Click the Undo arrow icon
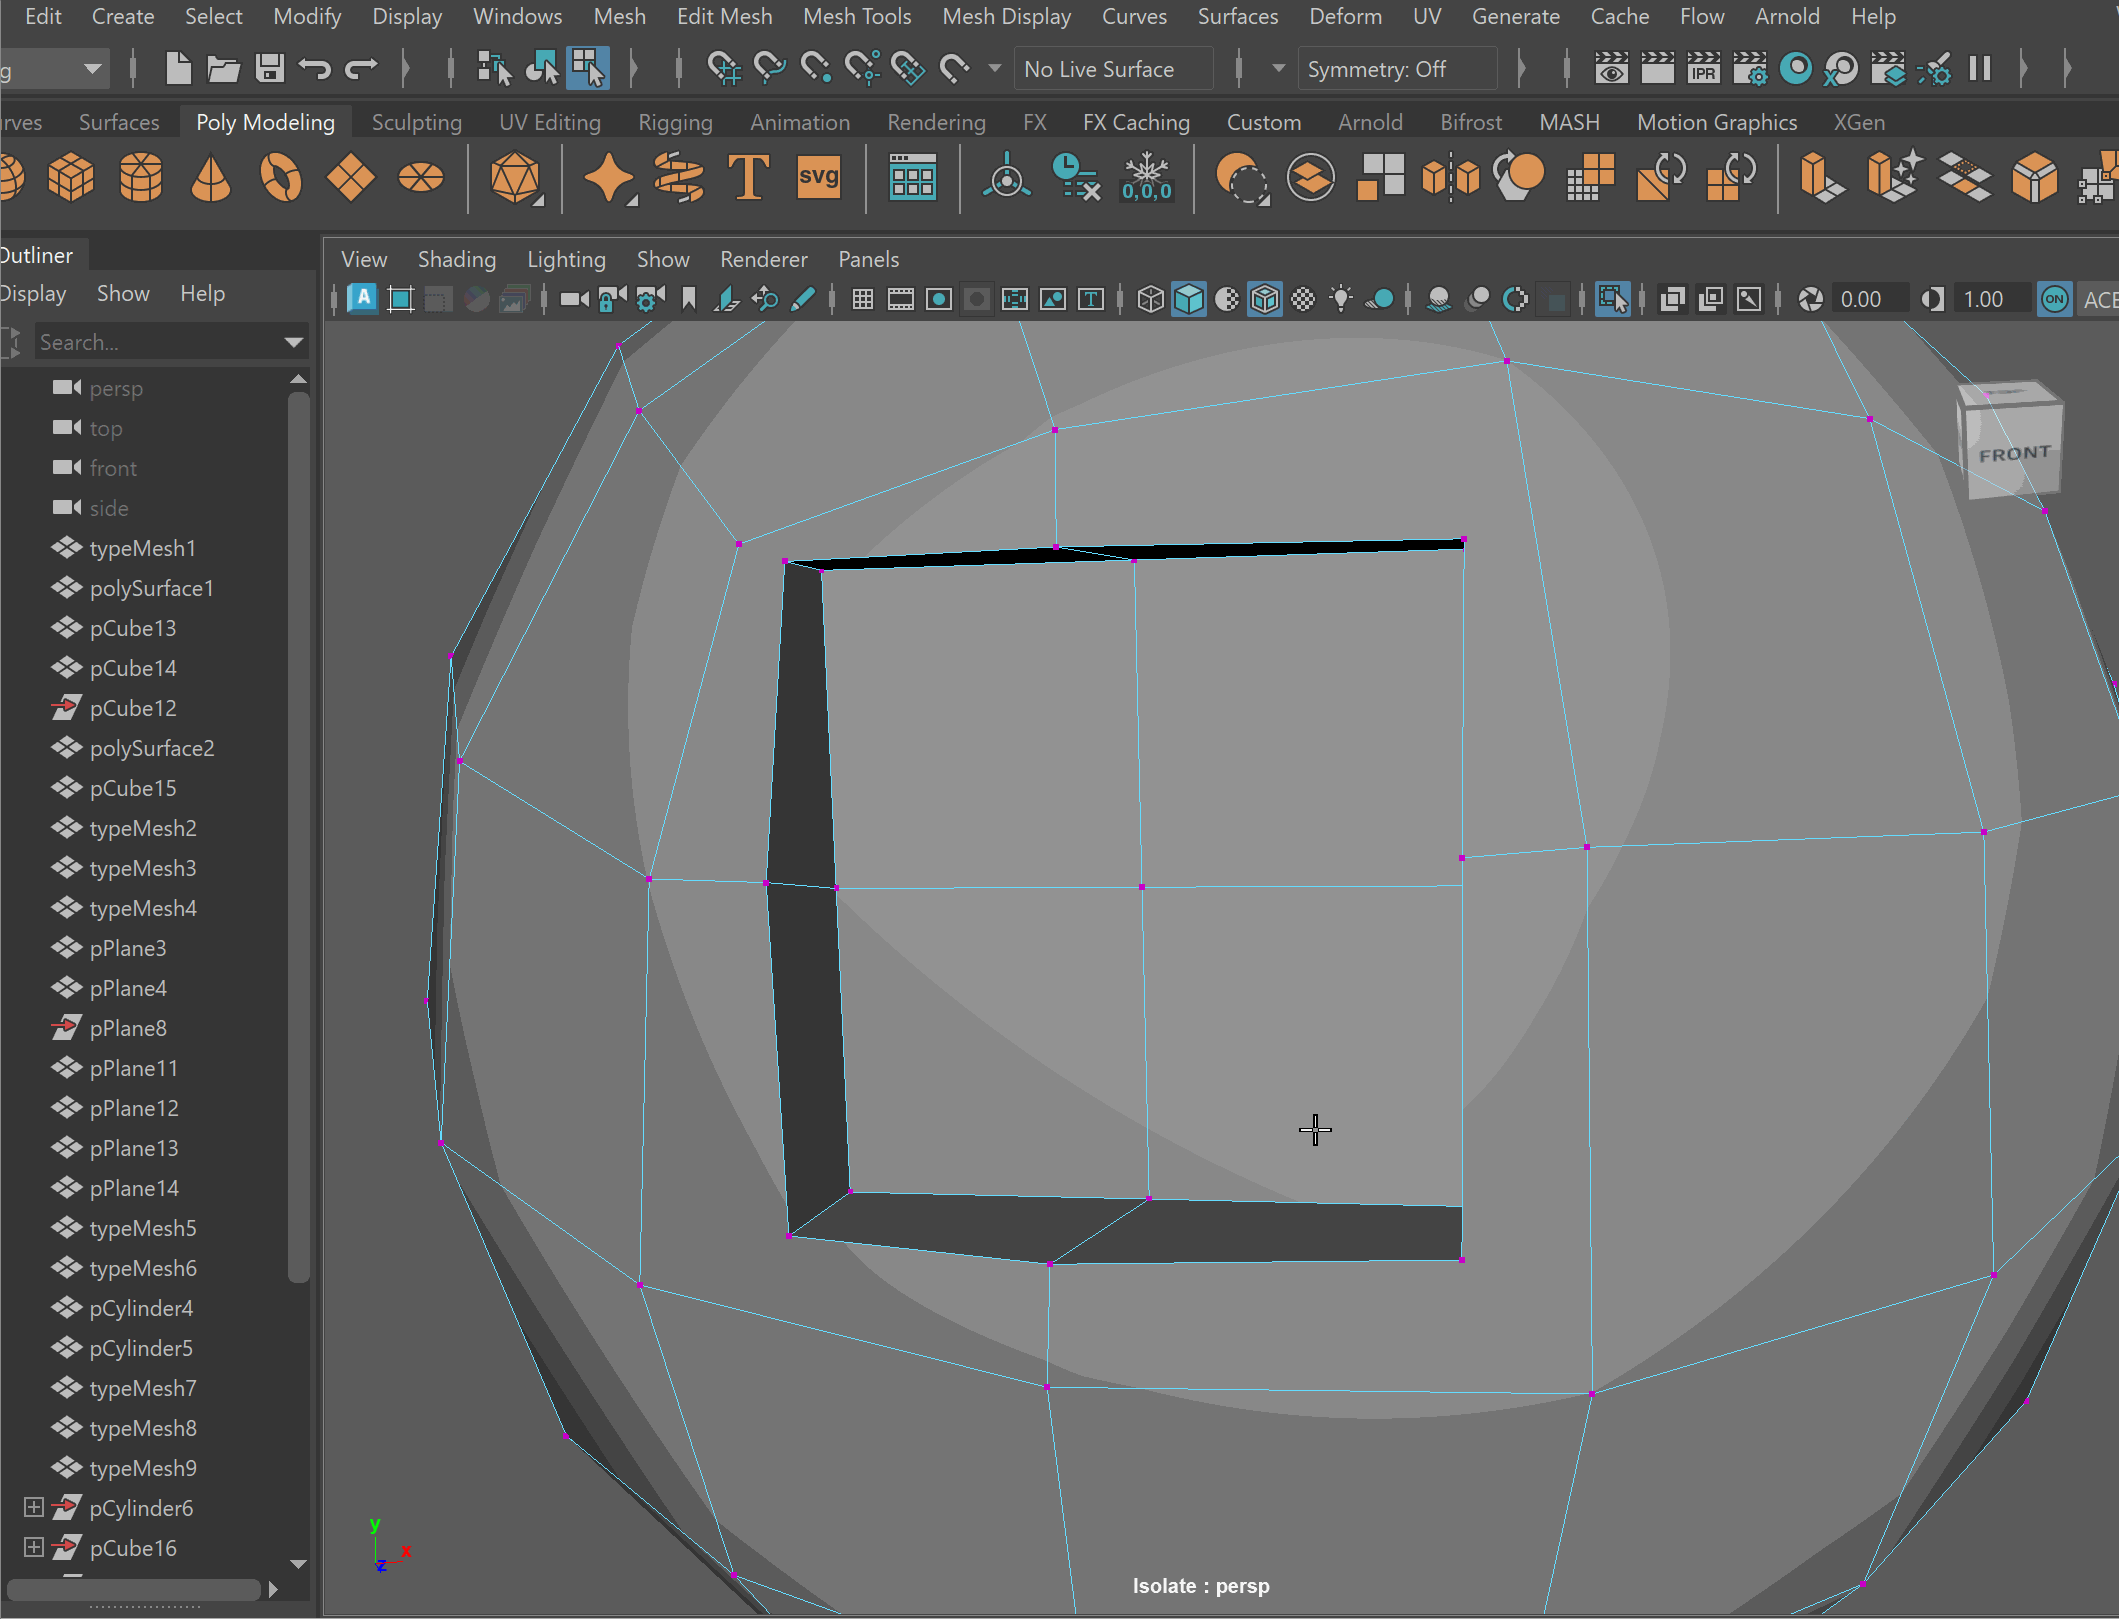This screenshot has height=1619, width=2119. (315, 69)
